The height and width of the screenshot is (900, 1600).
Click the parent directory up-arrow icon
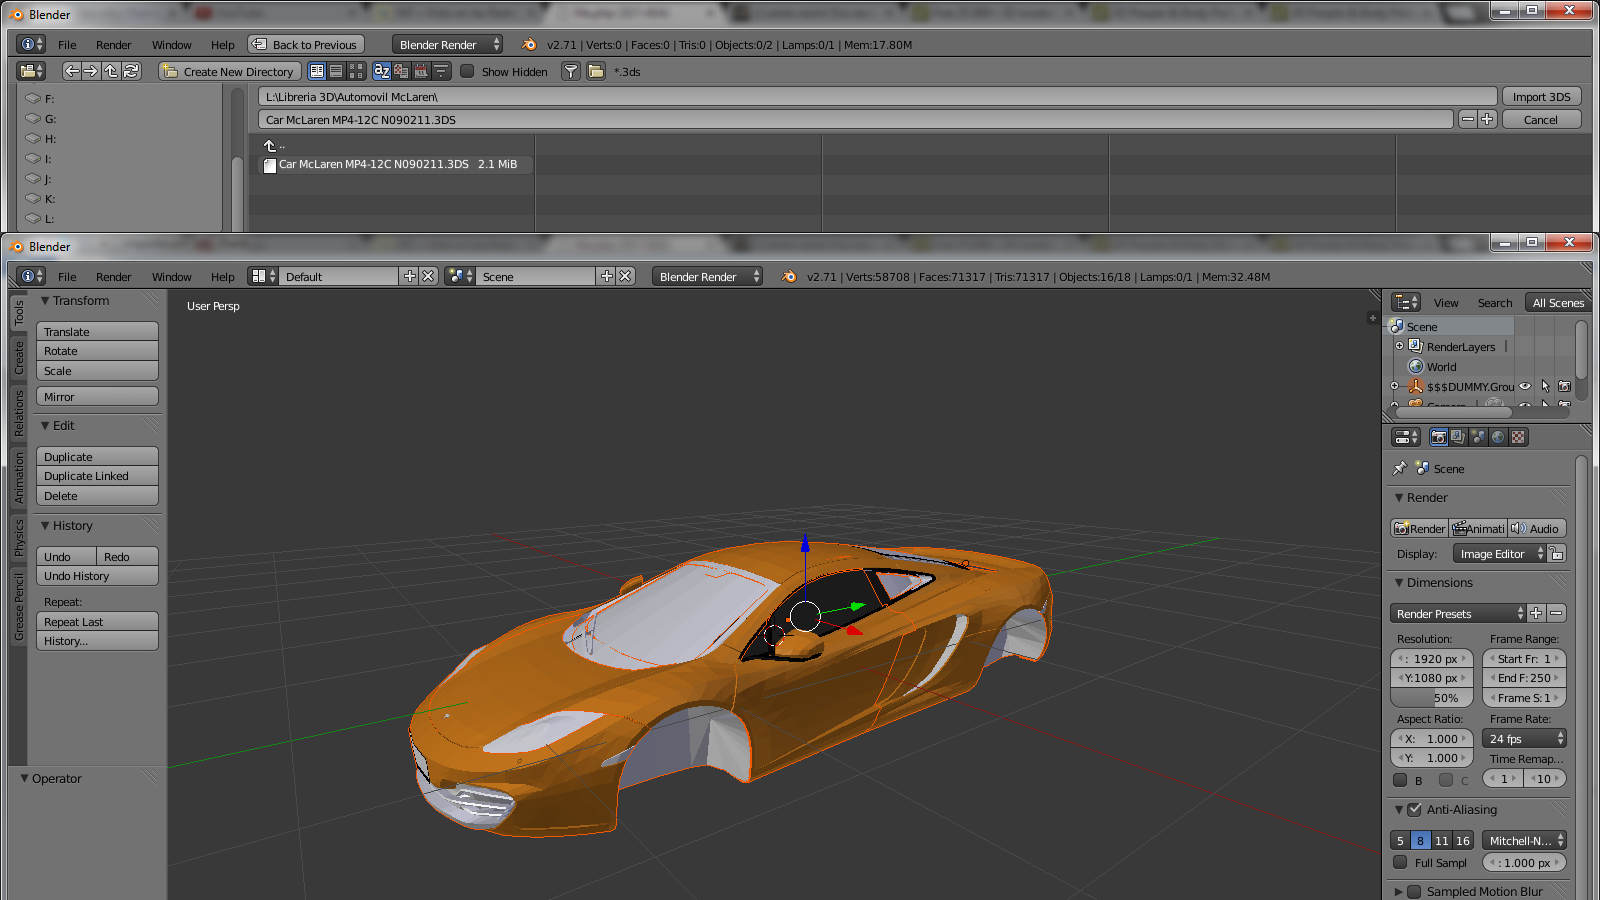point(111,71)
